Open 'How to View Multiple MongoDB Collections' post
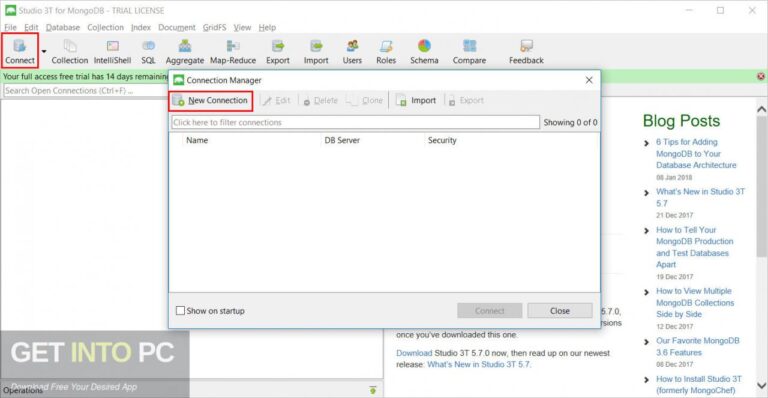This screenshot has width=768, height=398. click(695, 302)
